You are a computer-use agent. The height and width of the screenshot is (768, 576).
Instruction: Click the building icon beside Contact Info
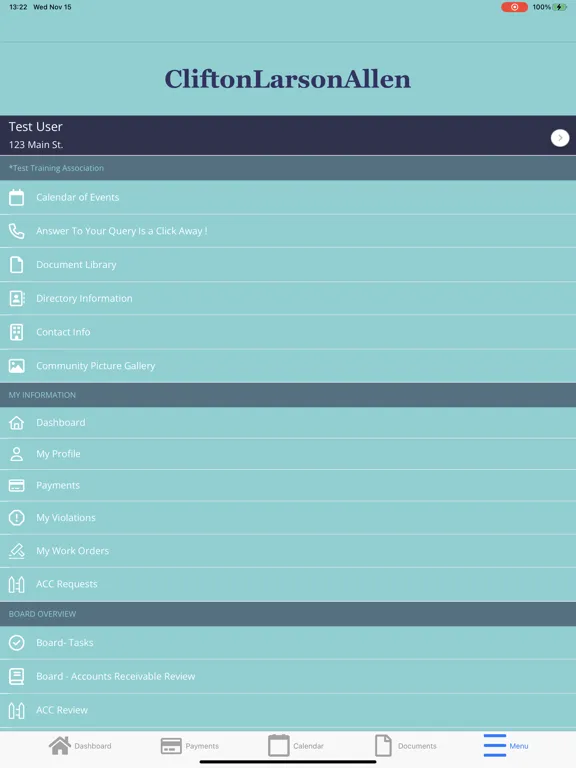click(17, 332)
